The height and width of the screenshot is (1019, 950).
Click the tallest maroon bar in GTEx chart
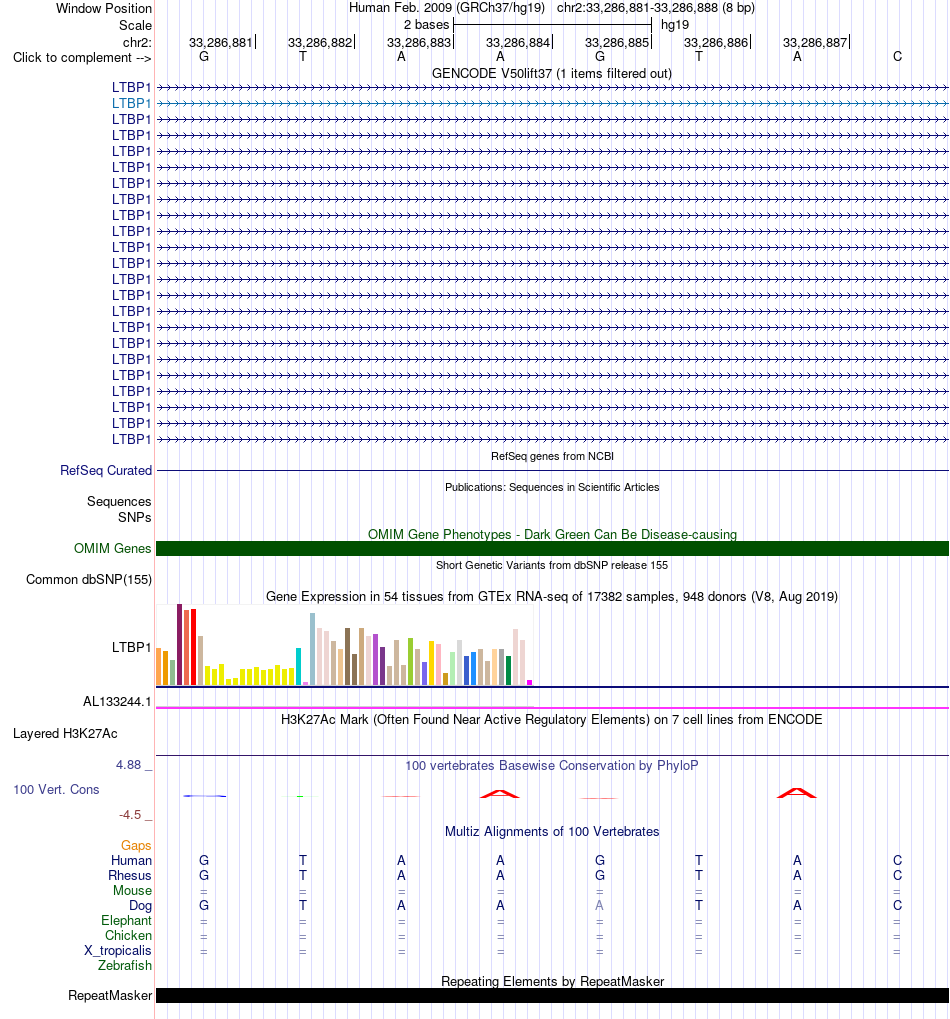(x=179, y=645)
